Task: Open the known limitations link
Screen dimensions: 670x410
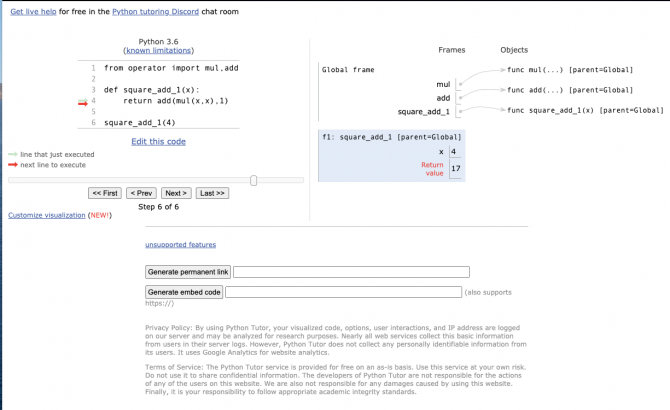Action: tap(159, 50)
